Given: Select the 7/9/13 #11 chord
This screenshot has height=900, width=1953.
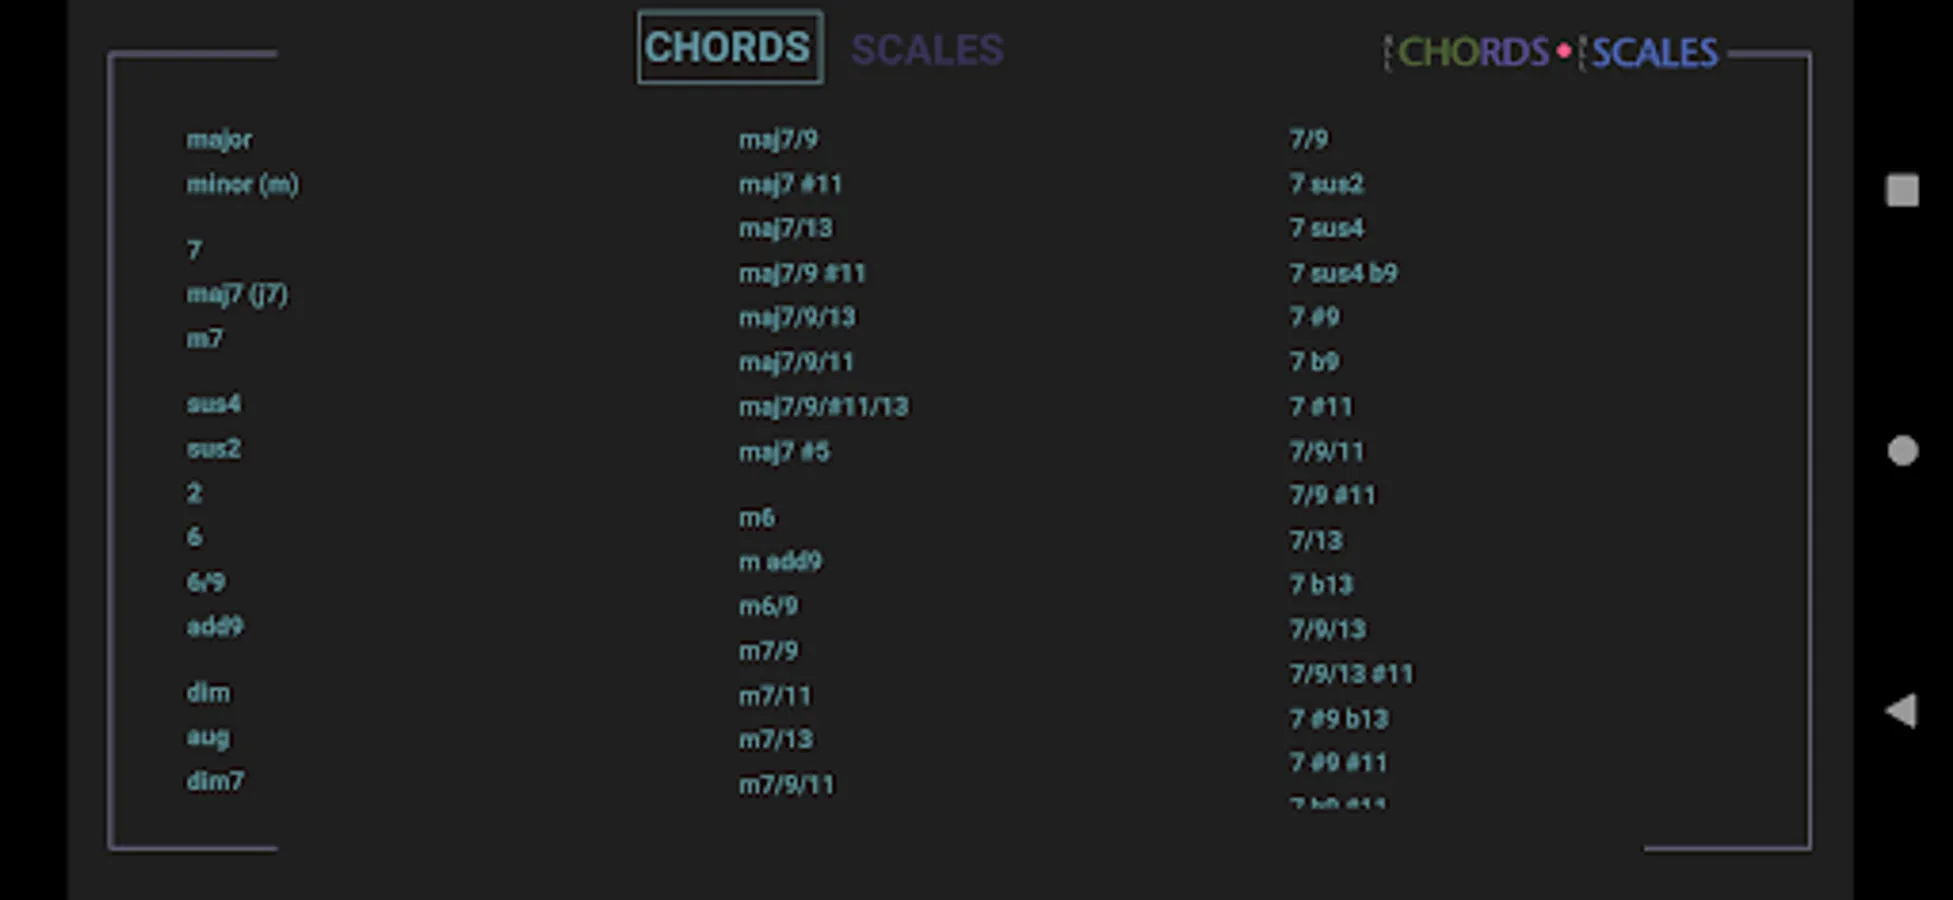Looking at the screenshot, I should click(x=1351, y=674).
